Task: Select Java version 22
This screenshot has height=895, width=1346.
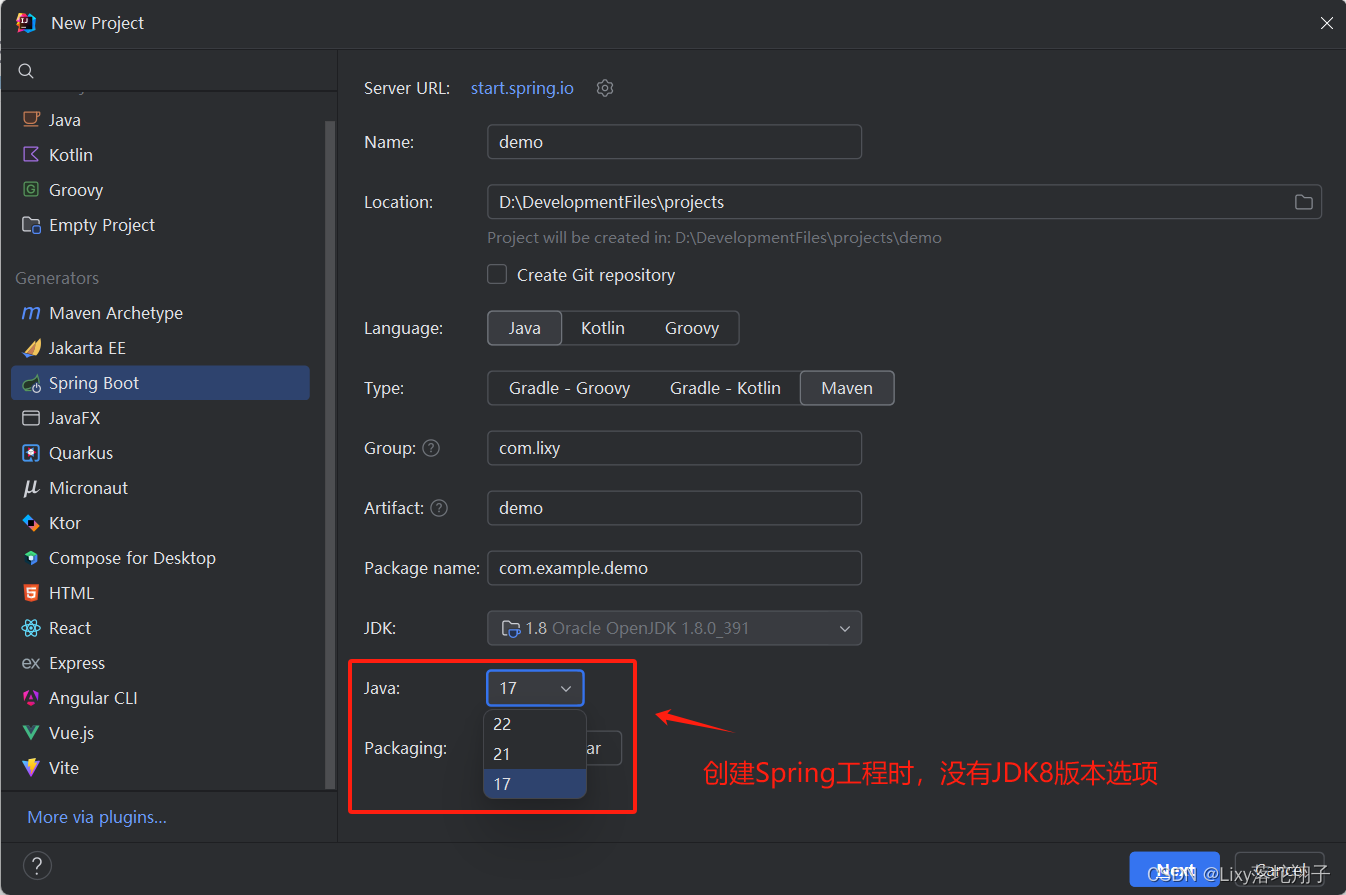Action: pos(535,724)
